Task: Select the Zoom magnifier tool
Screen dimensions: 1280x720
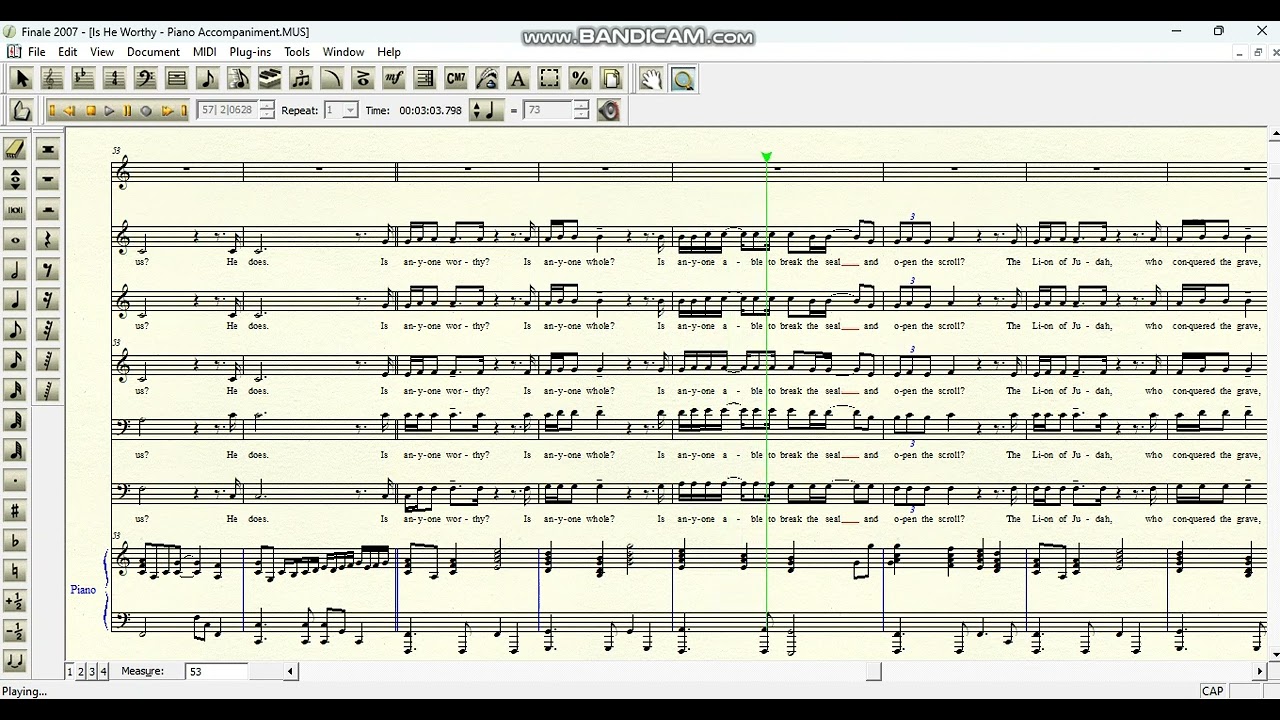Action: 683,79
